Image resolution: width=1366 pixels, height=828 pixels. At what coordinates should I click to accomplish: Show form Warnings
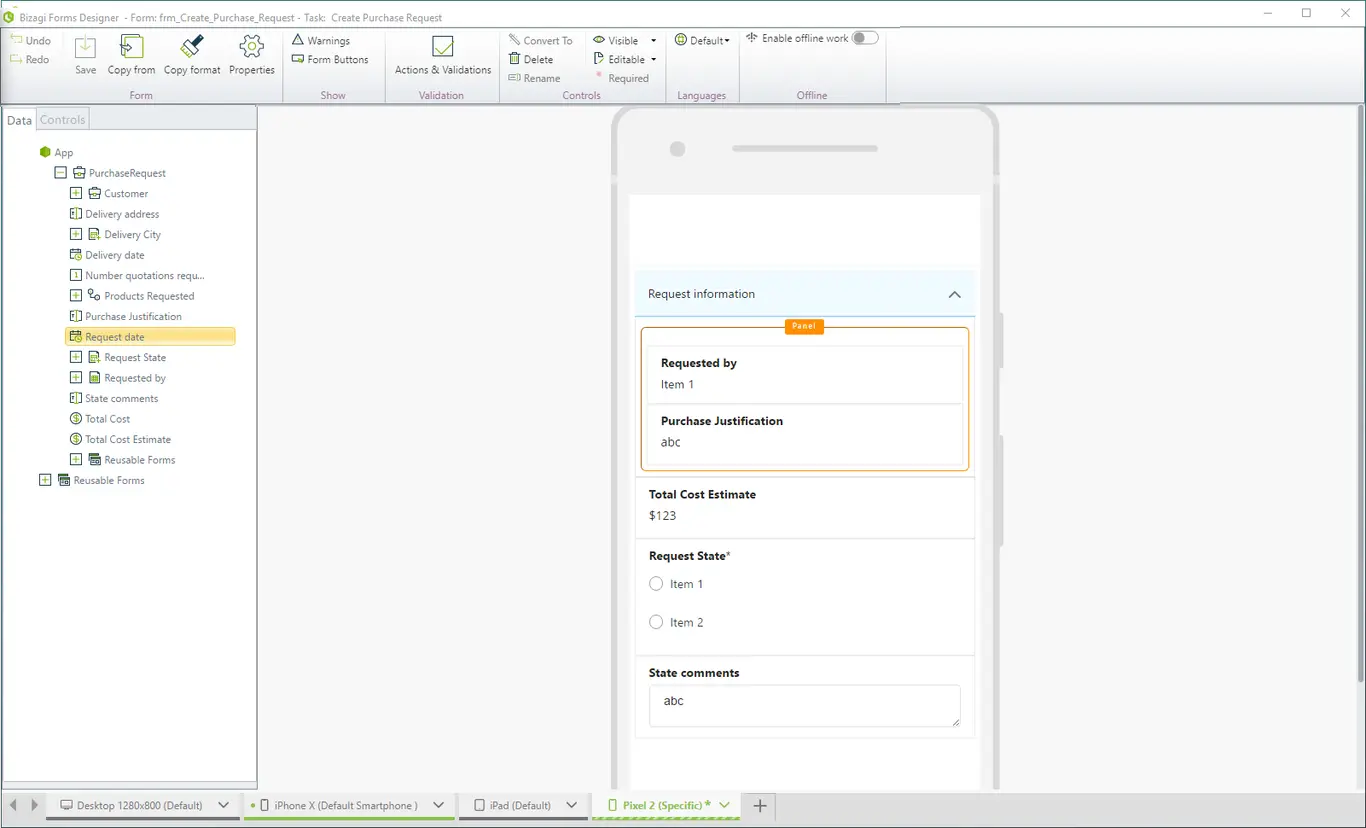click(x=321, y=40)
